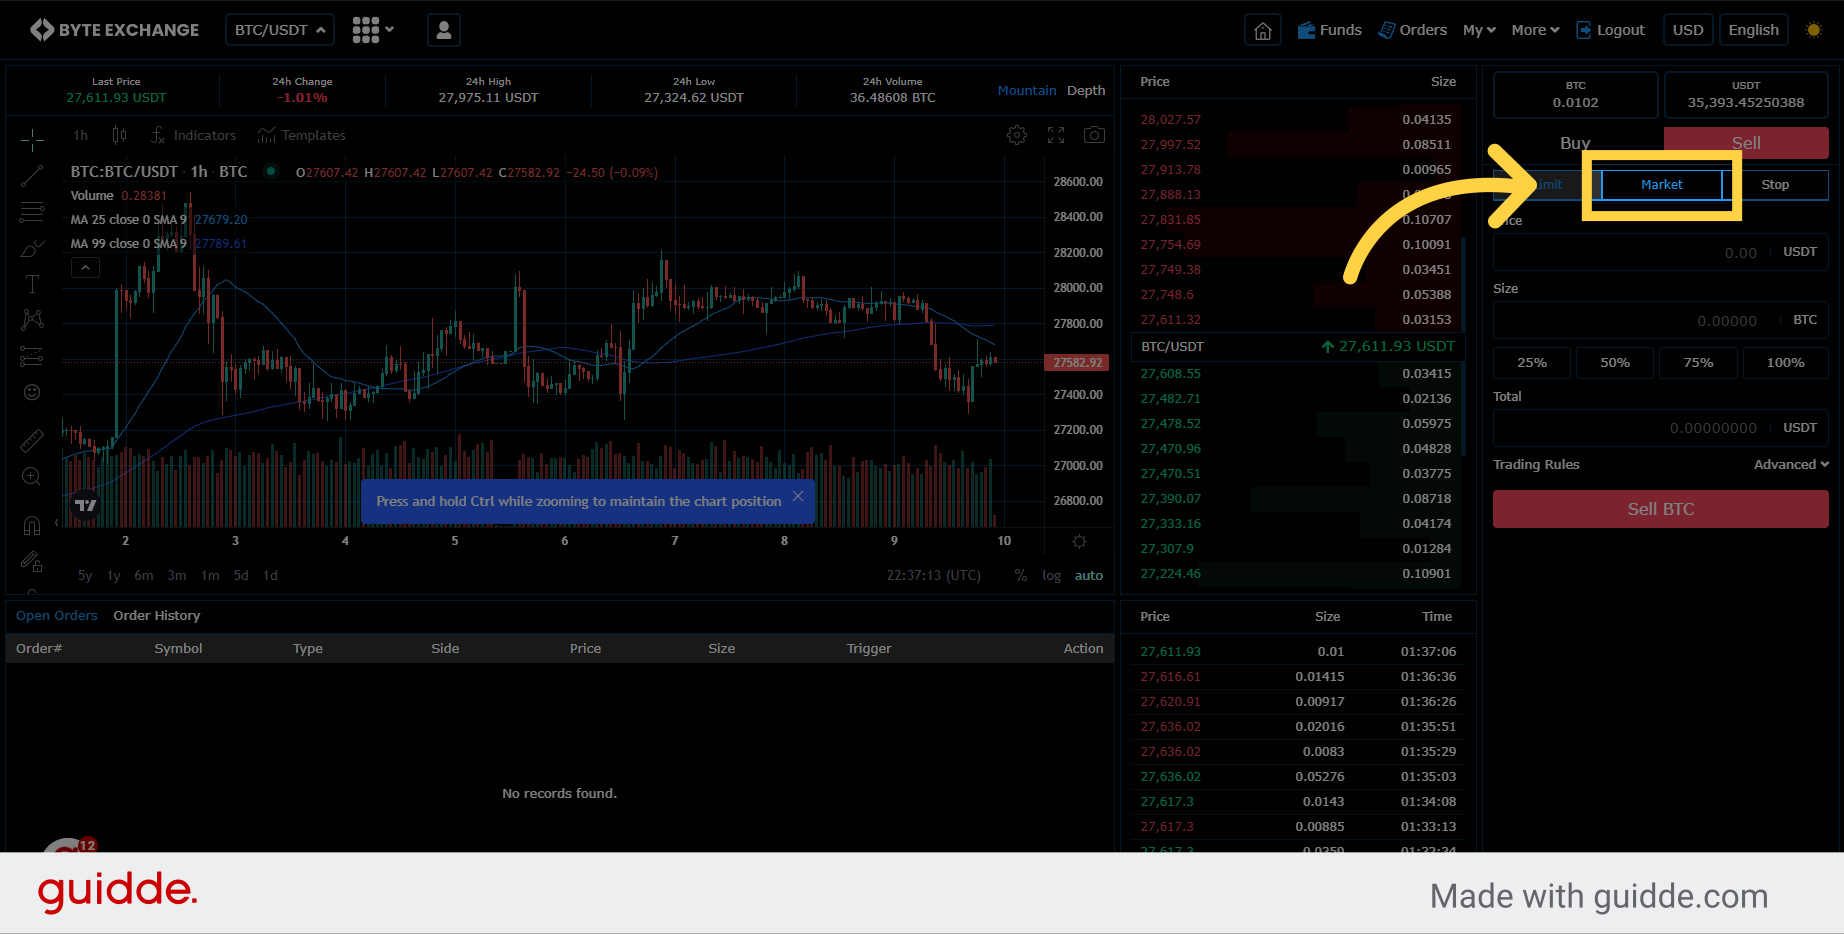This screenshot has height=934, width=1844.
Task: Switch to Mountain chart view
Action: (1026, 90)
